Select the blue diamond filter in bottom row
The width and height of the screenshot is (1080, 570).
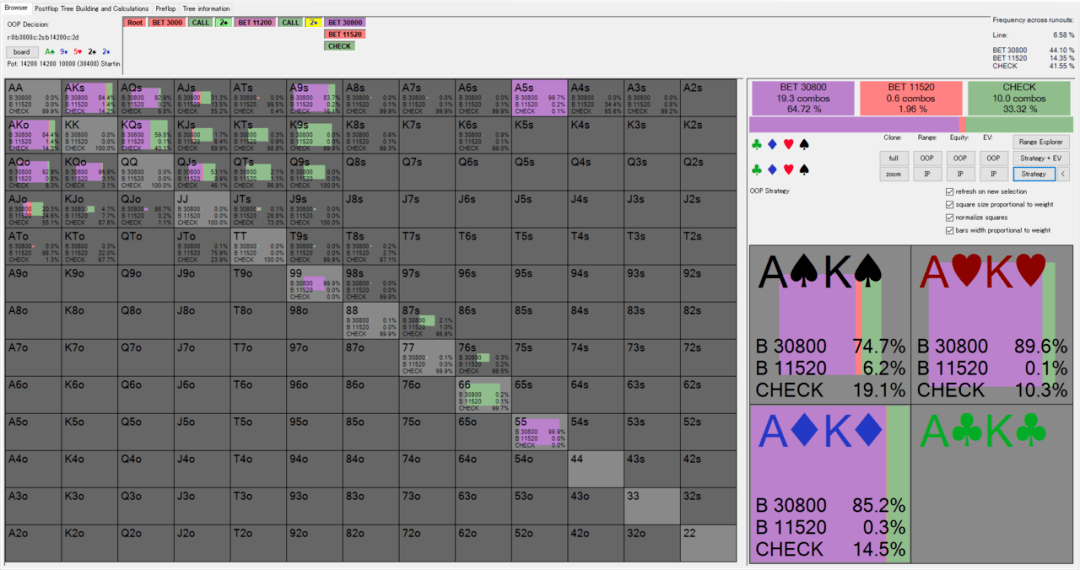(x=772, y=169)
